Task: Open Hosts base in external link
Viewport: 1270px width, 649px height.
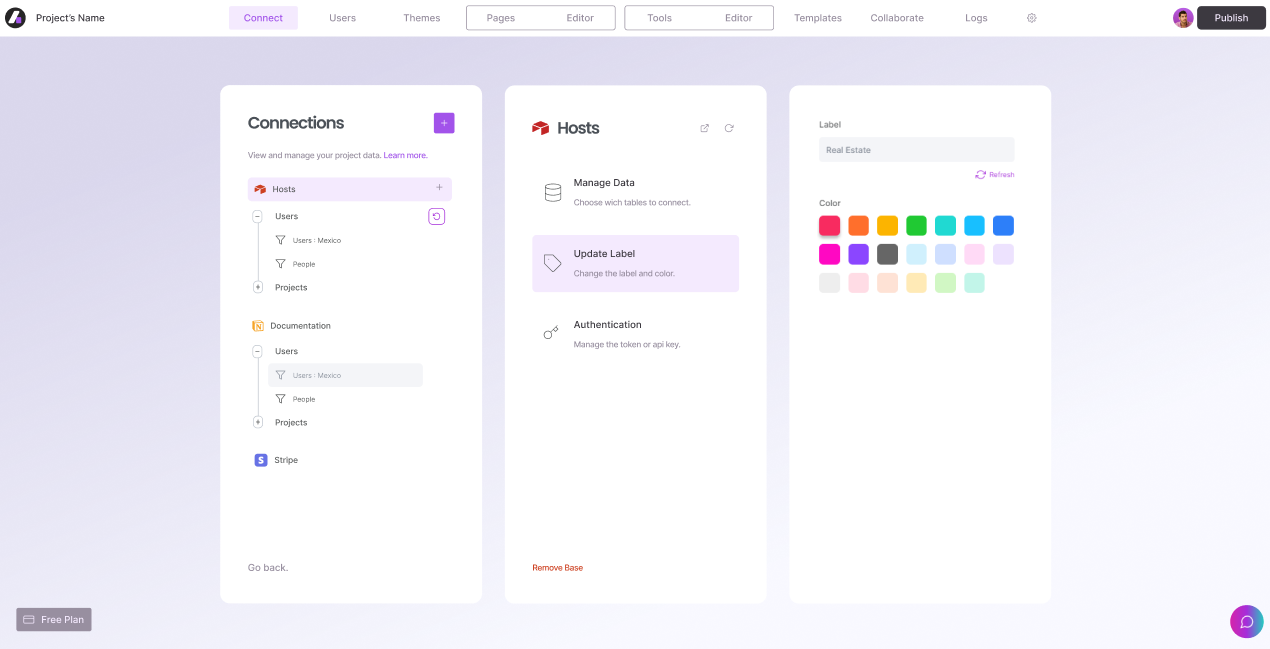Action: pyautogui.click(x=705, y=128)
